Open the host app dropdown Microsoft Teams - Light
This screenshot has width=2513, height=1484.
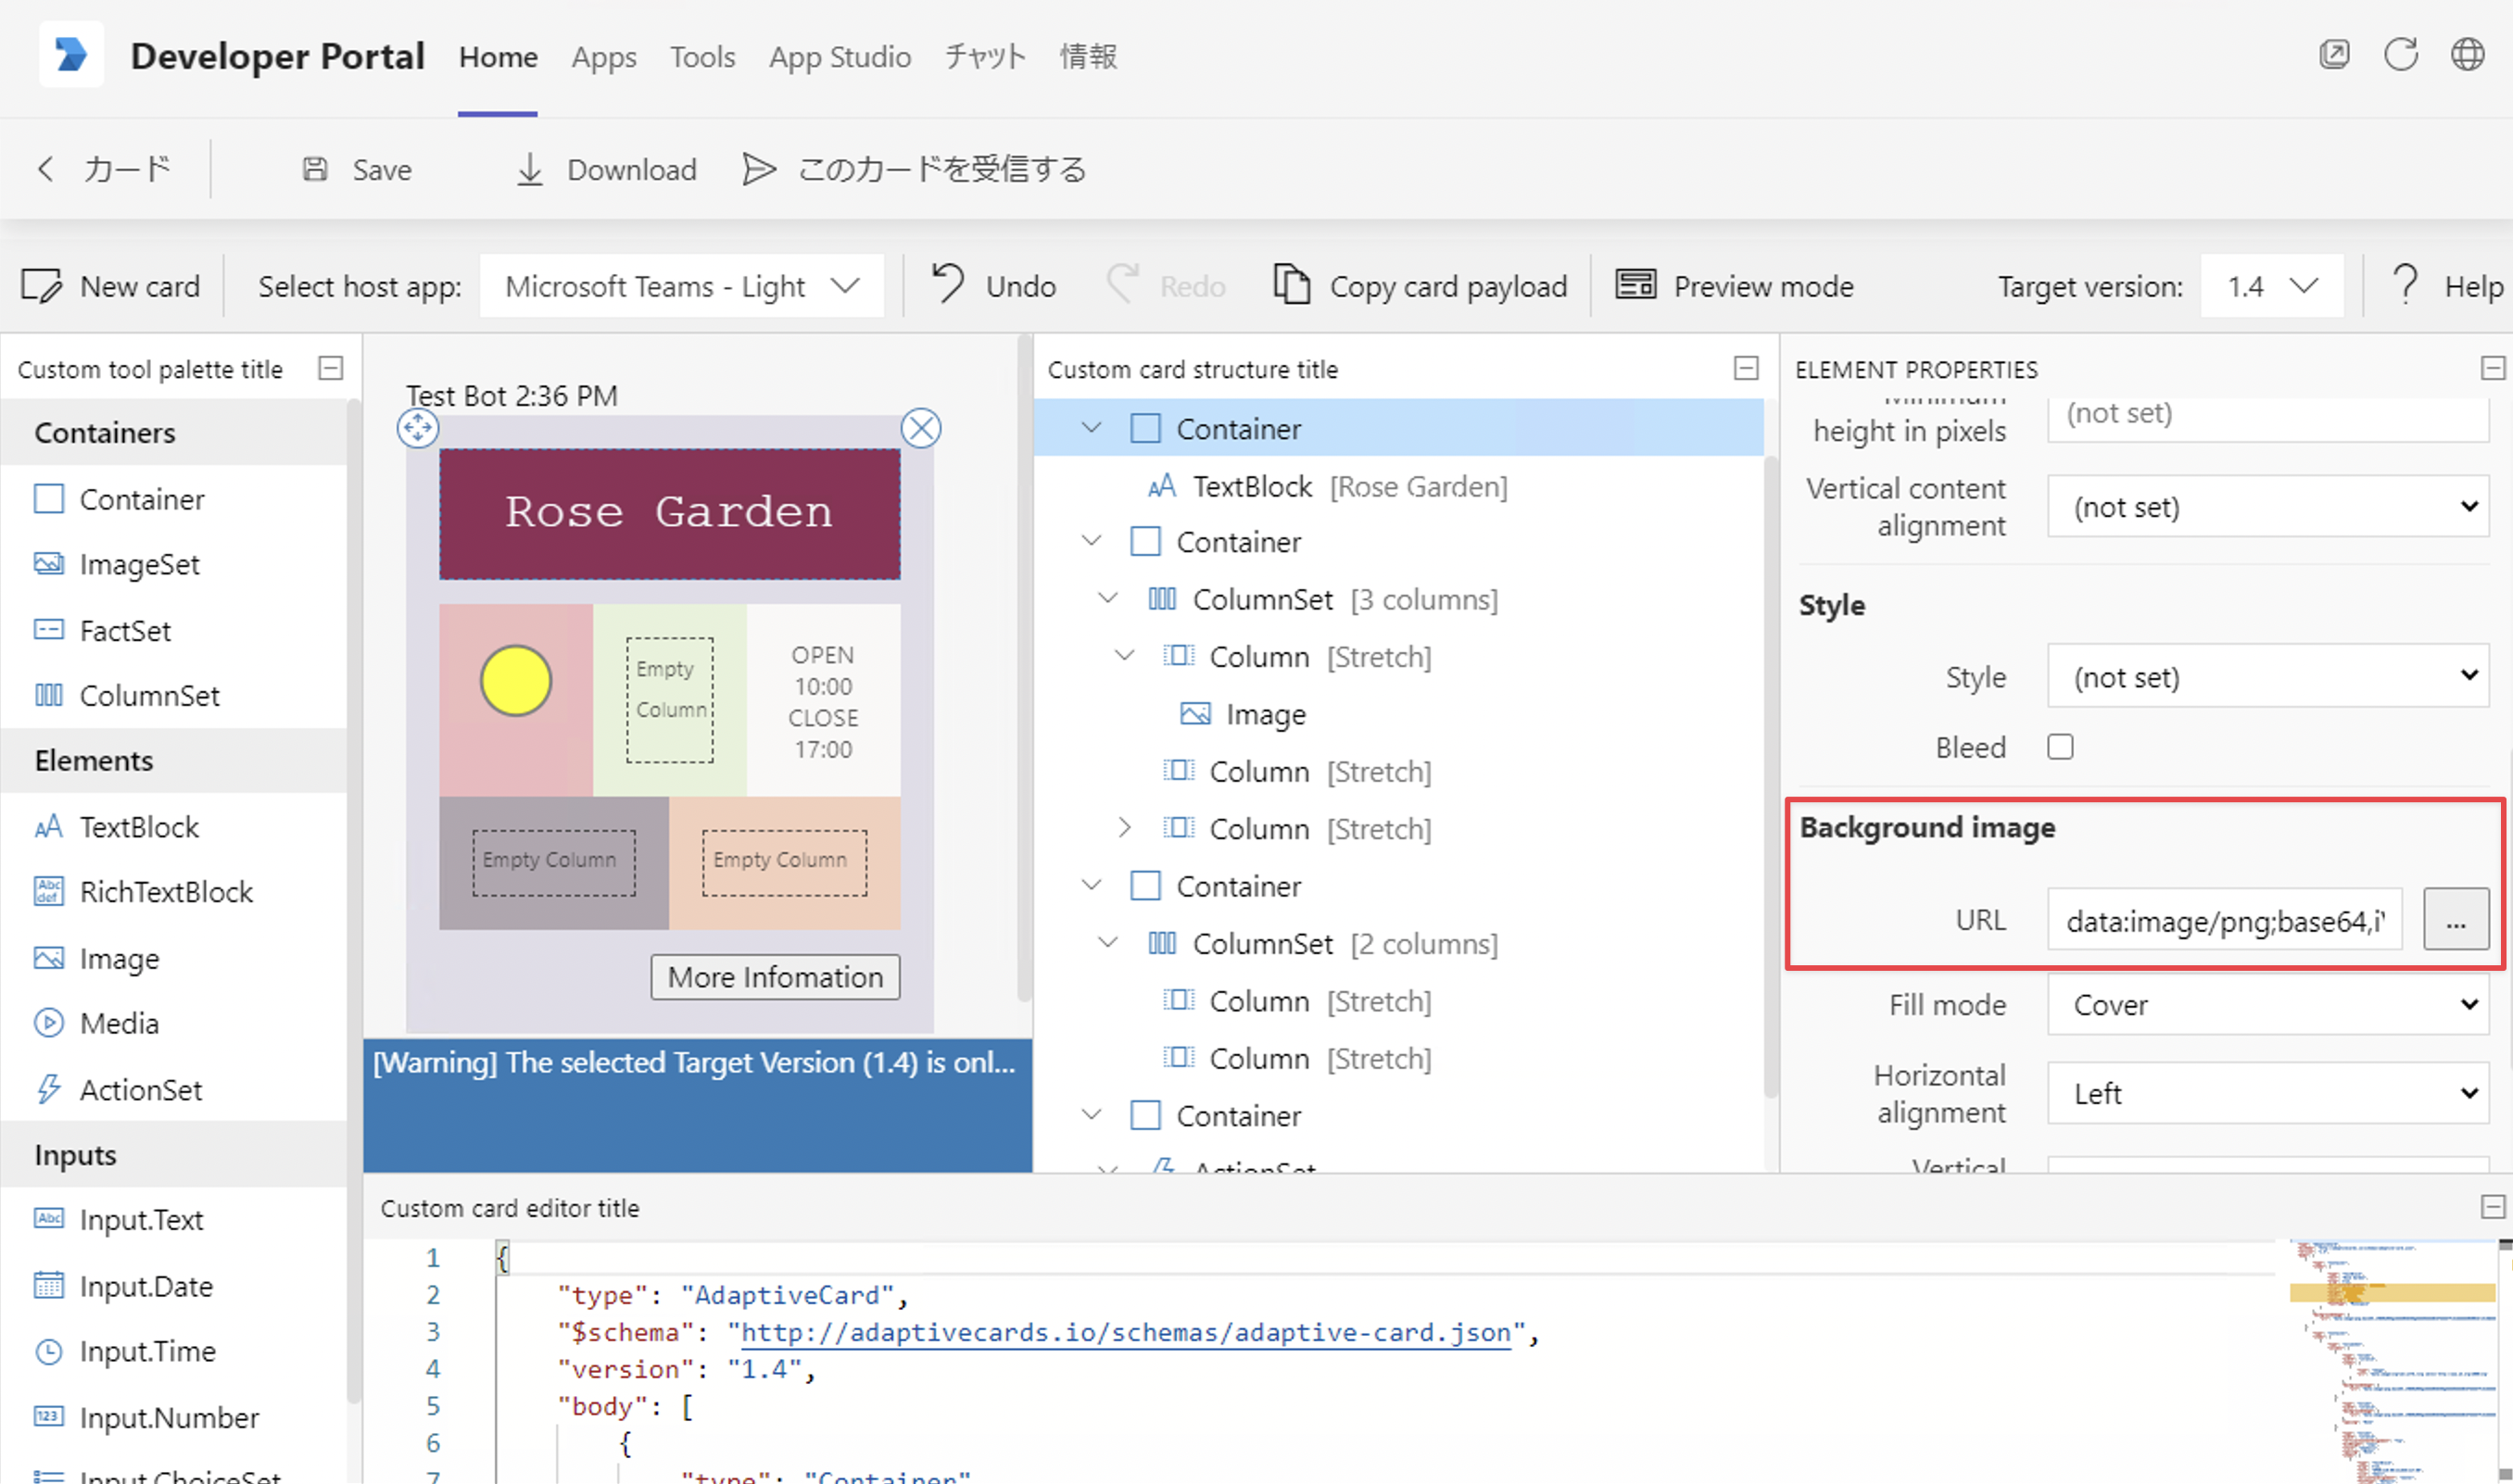click(x=682, y=286)
